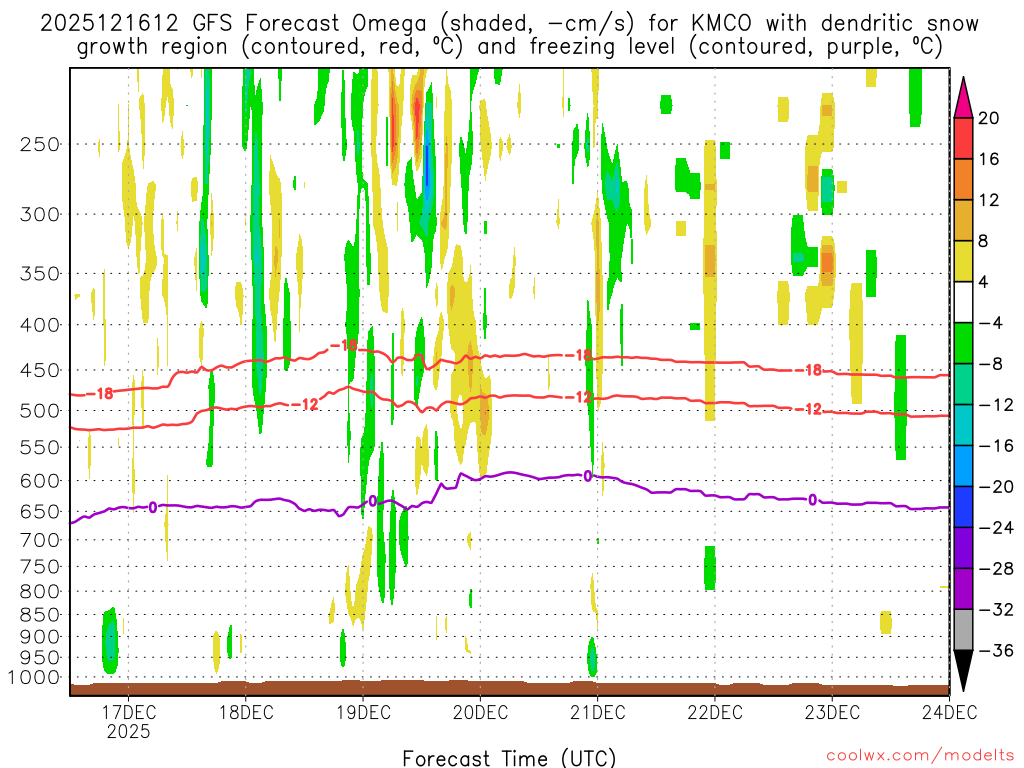Click the 600 pressure level label
This screenshot has width=1024, height=768.
pyautogui.click(x=39, y=481)
